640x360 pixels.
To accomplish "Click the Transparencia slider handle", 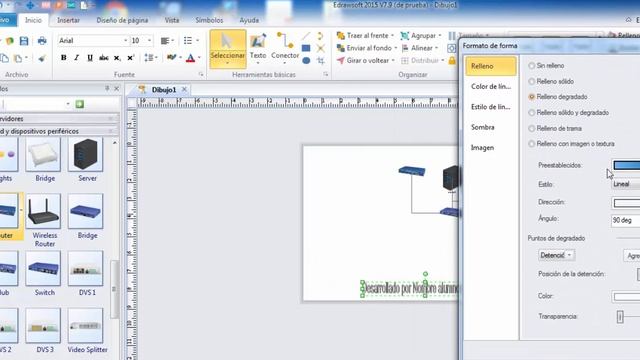I will coord(620,317).
